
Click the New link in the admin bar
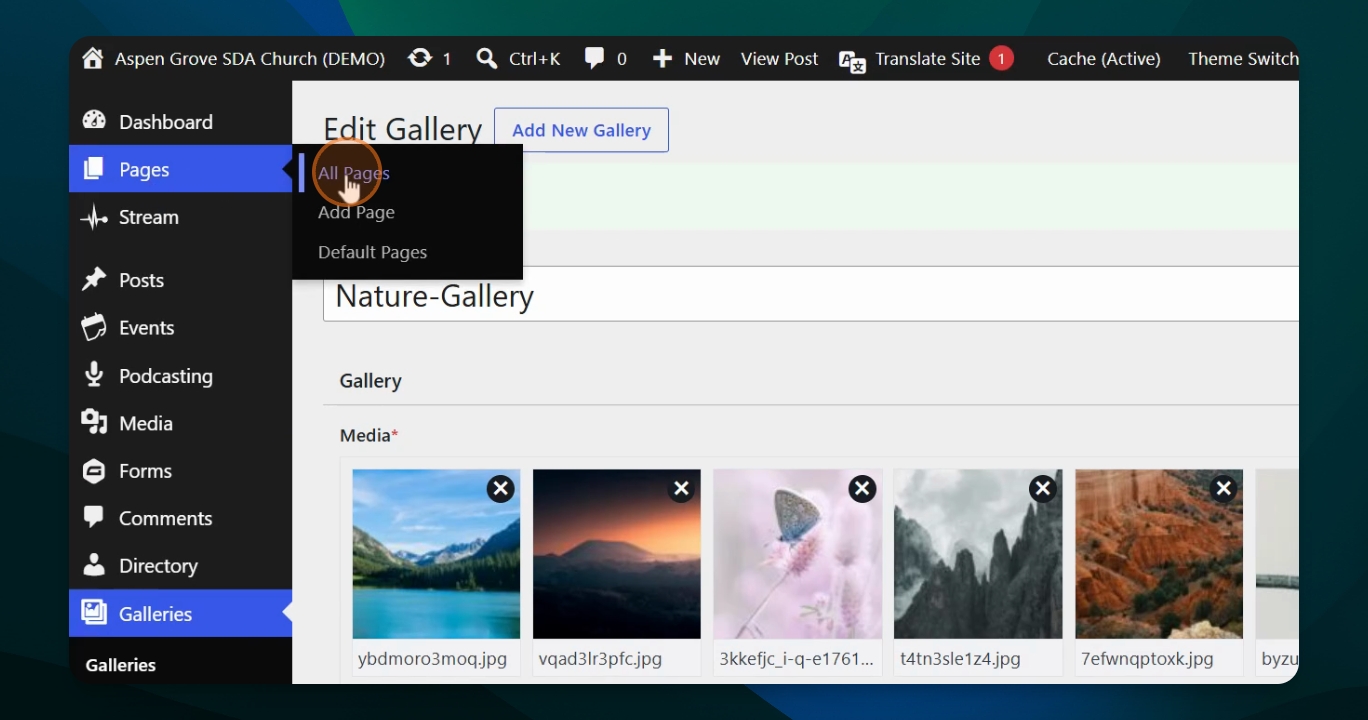[702, 59]
